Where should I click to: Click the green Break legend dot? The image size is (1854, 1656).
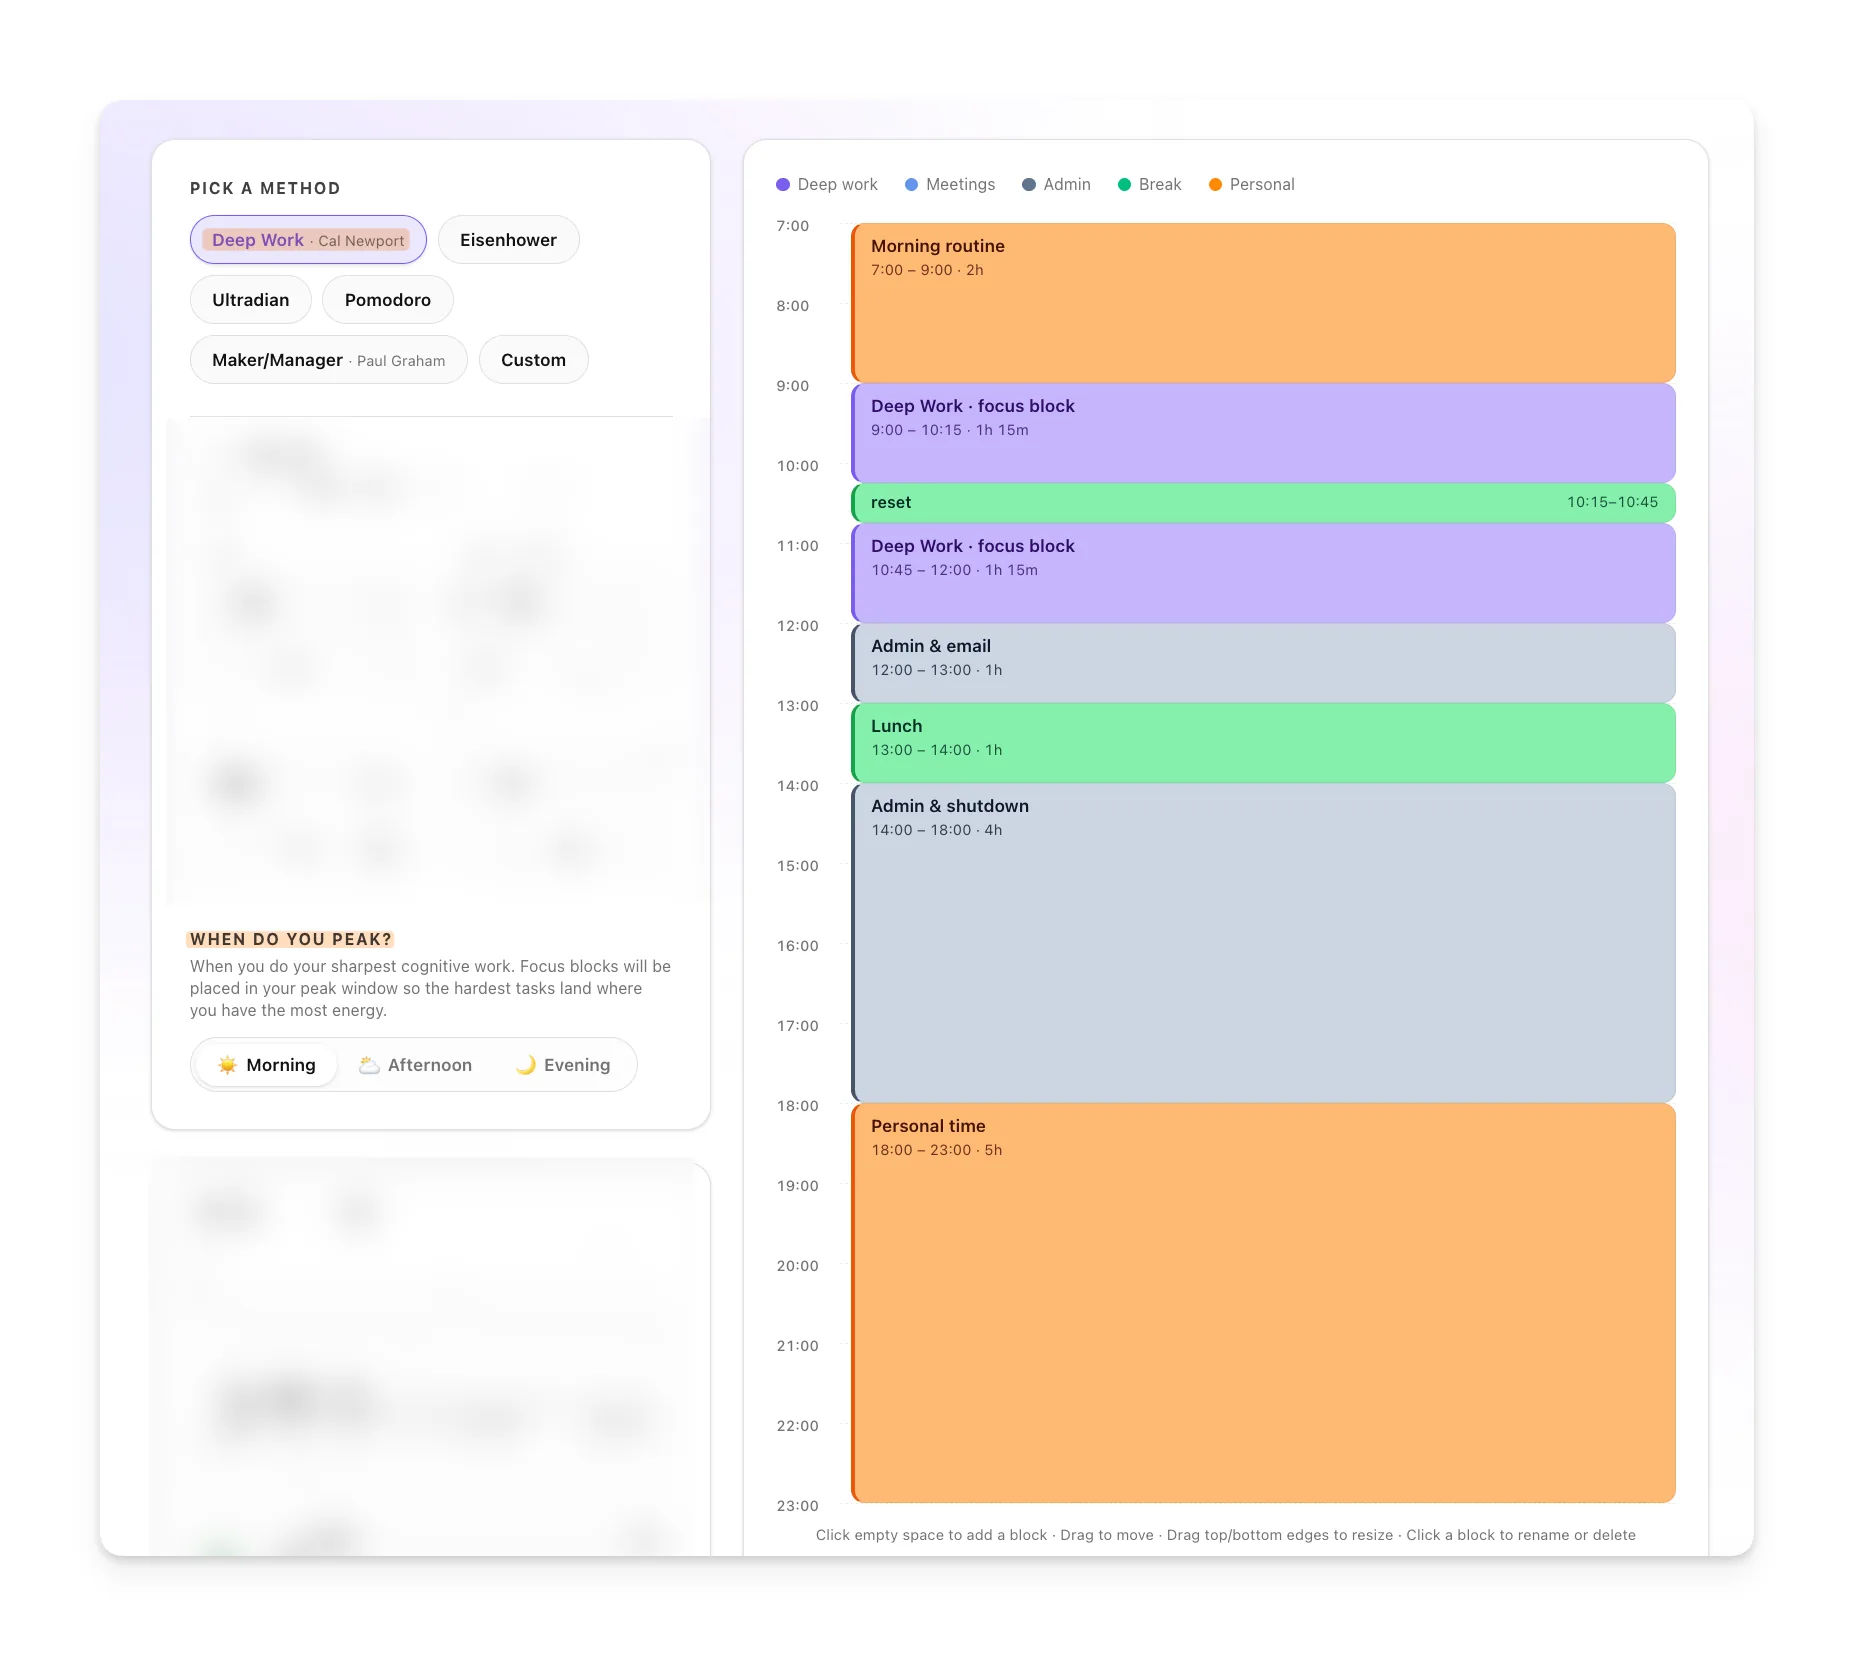click(x=1124, y=184)
